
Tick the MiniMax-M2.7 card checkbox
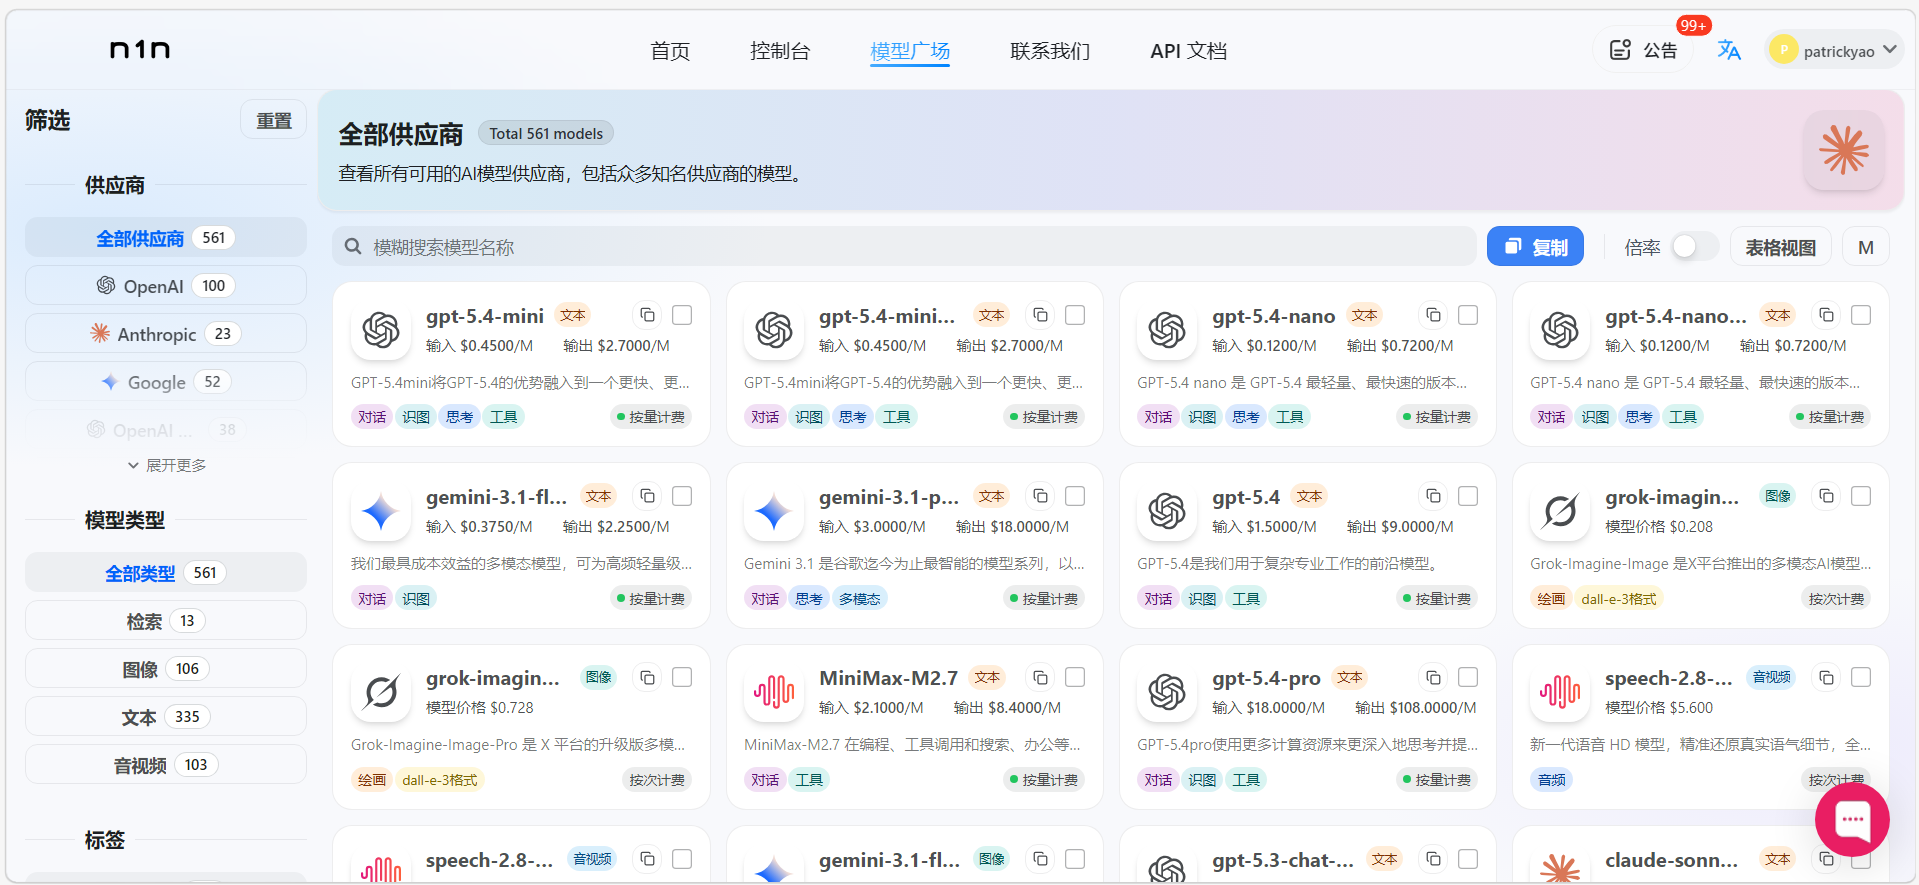coord(1075,678)
